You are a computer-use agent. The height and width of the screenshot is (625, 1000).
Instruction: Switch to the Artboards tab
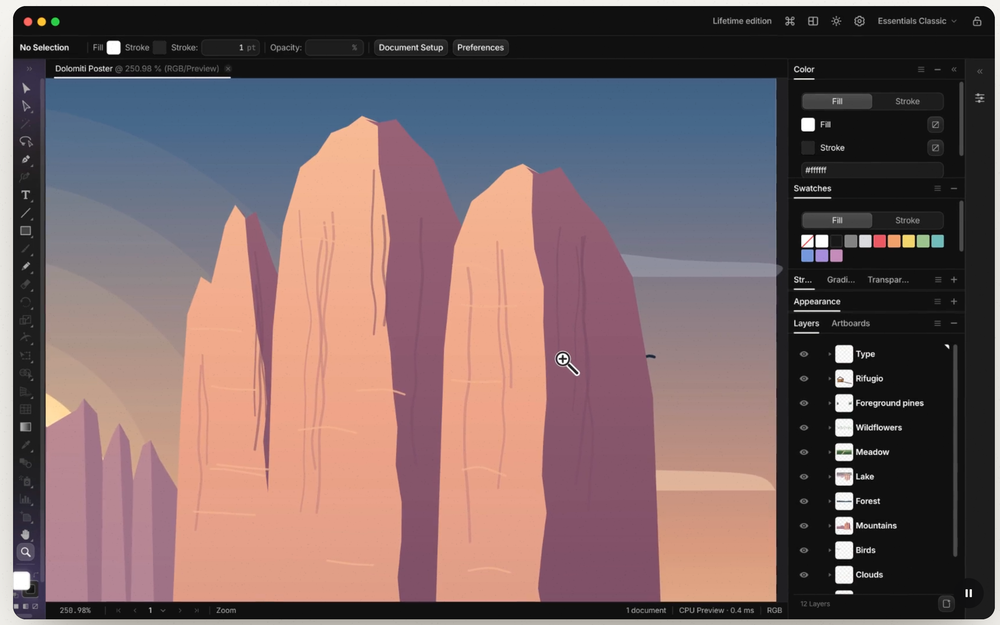(x=850, y=323)
